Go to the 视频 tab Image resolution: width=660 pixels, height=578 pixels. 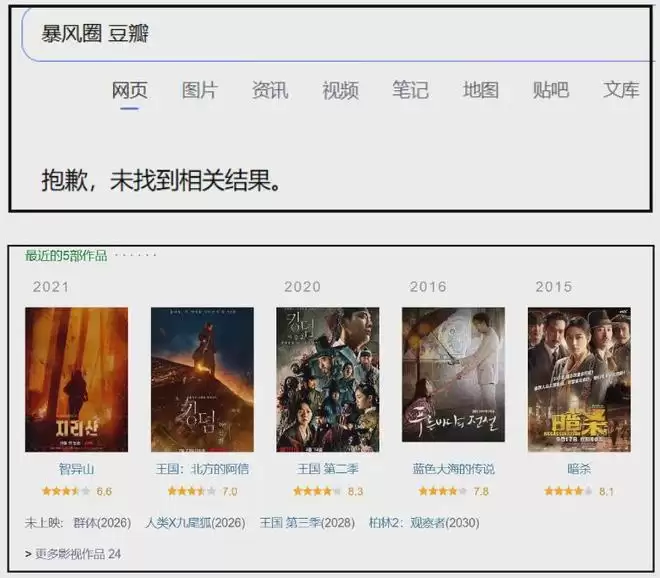[x=340, y=90]
